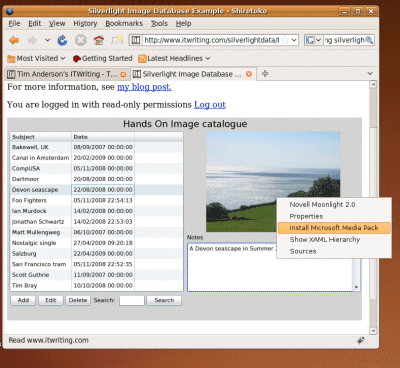Viewport: 400px width, 368px height.
Task: Select Install Microsoft Media Pack
Action: click(x=334, y=228)
